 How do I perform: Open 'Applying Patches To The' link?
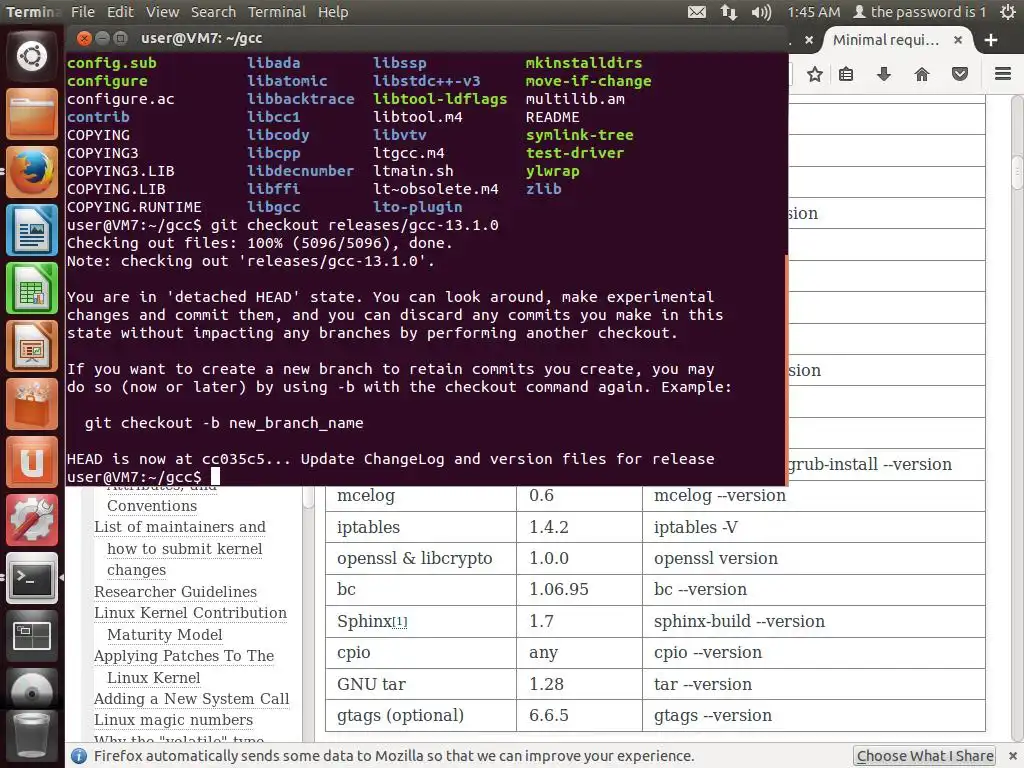point(184,656)
